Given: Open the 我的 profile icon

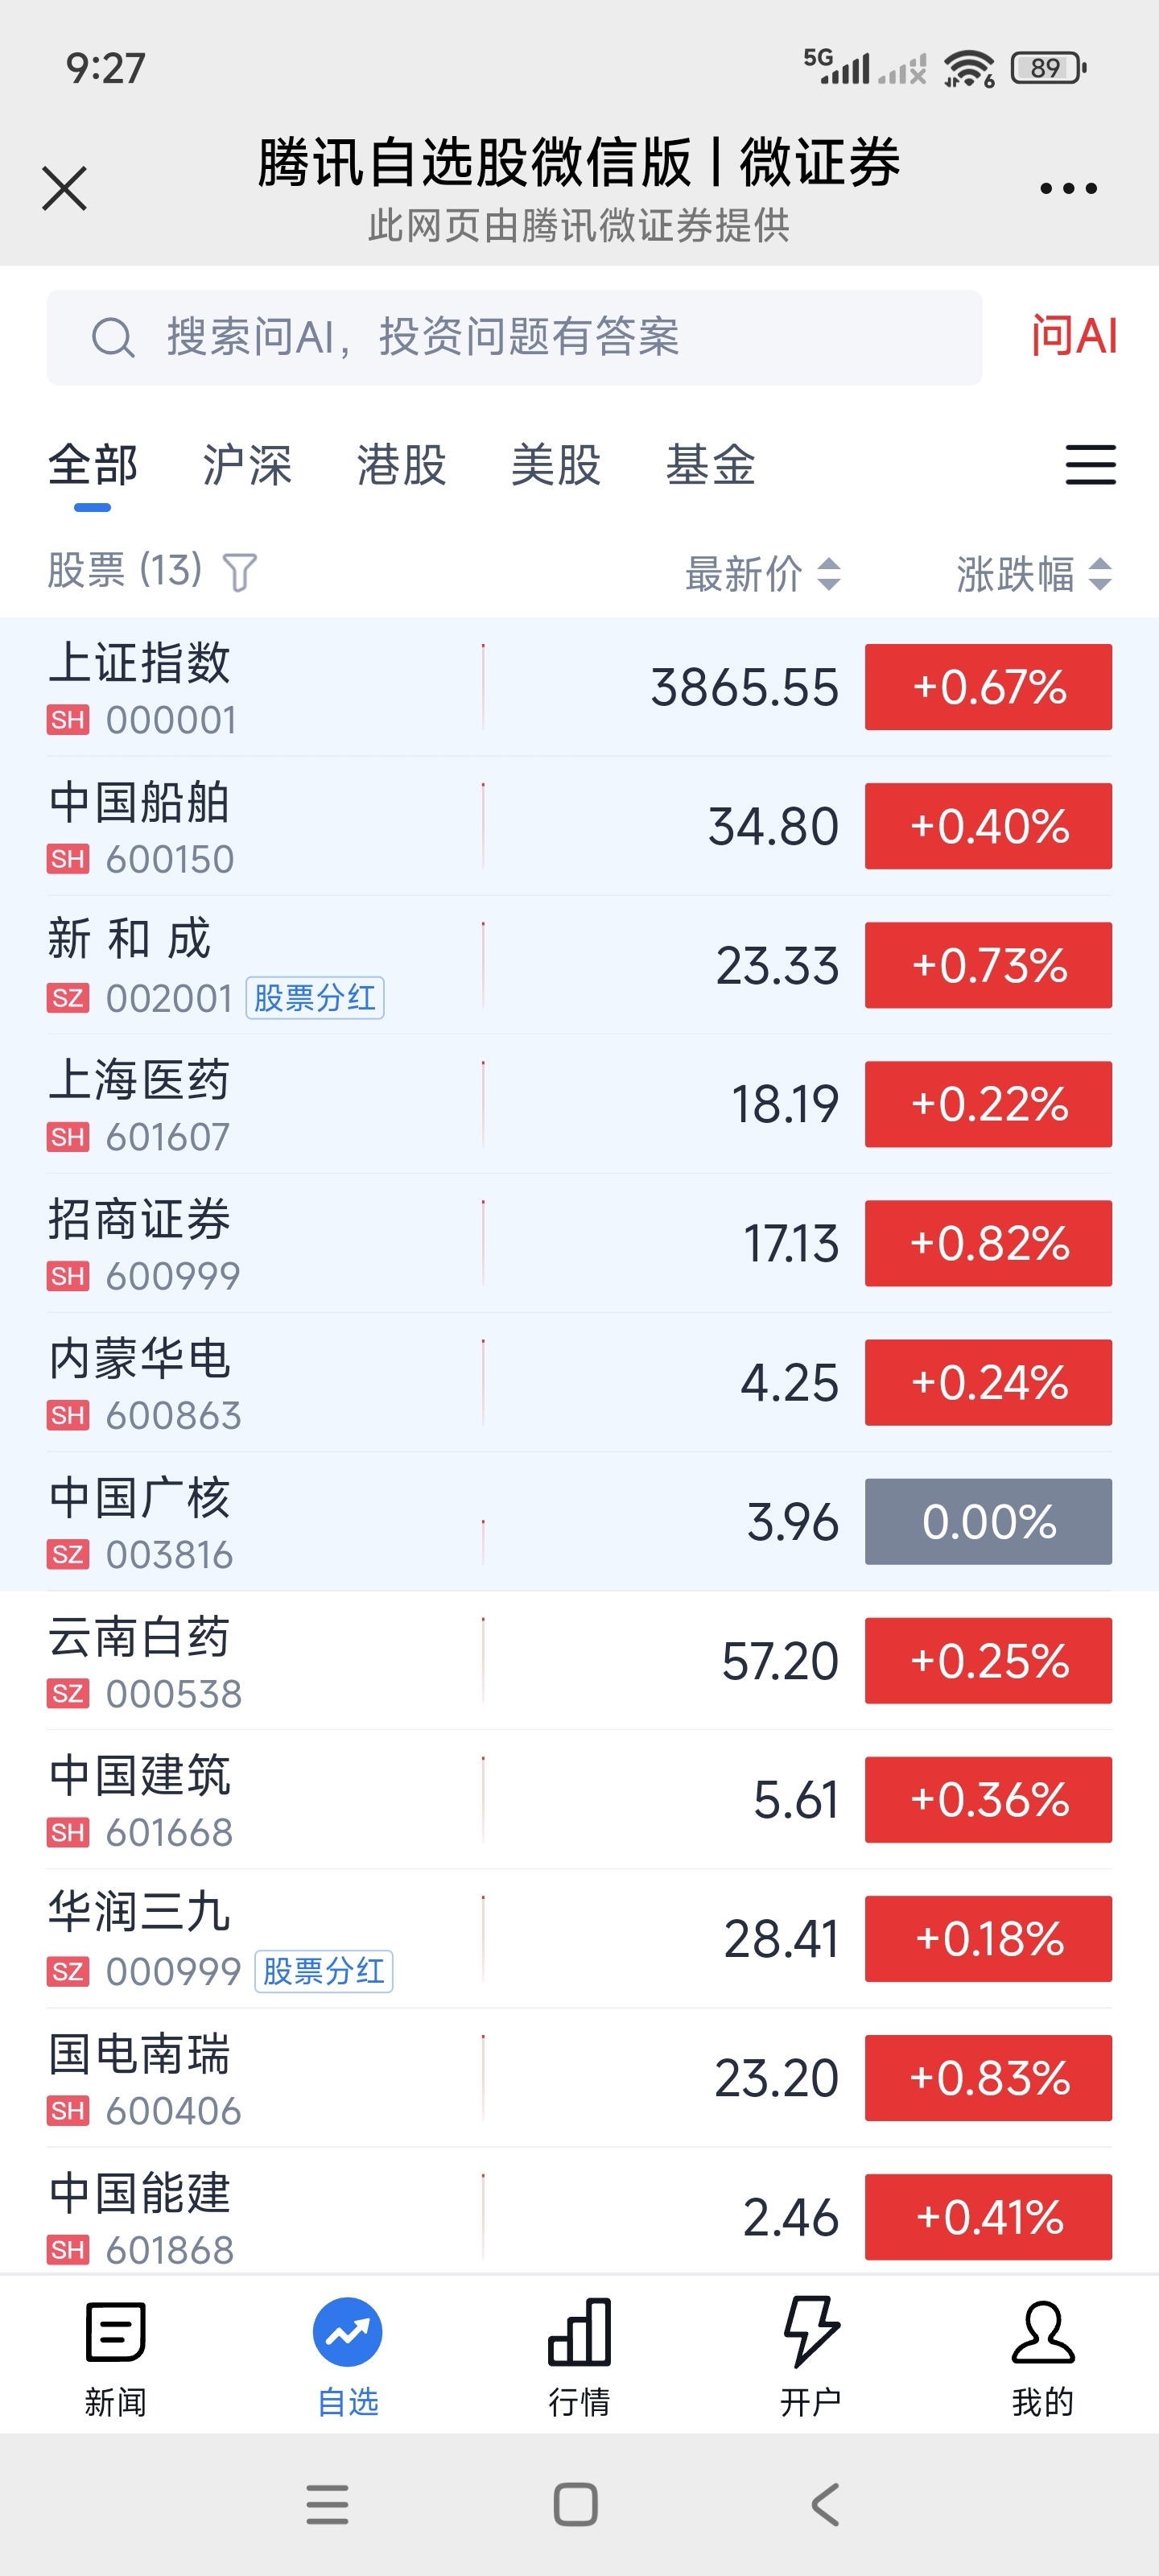Looking at the screenshot, I should click(x=1042, y=2332).
